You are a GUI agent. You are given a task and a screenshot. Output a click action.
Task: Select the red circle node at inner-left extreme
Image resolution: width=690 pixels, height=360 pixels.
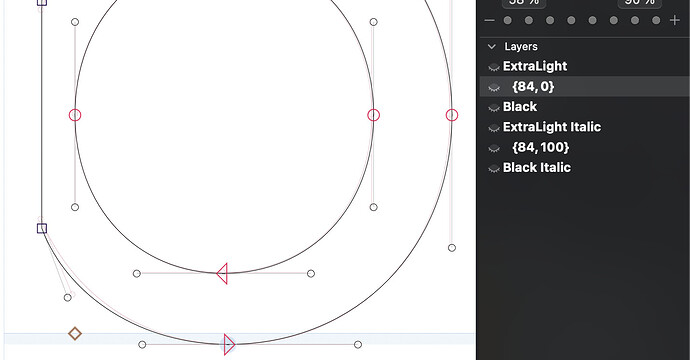point(75,115)
